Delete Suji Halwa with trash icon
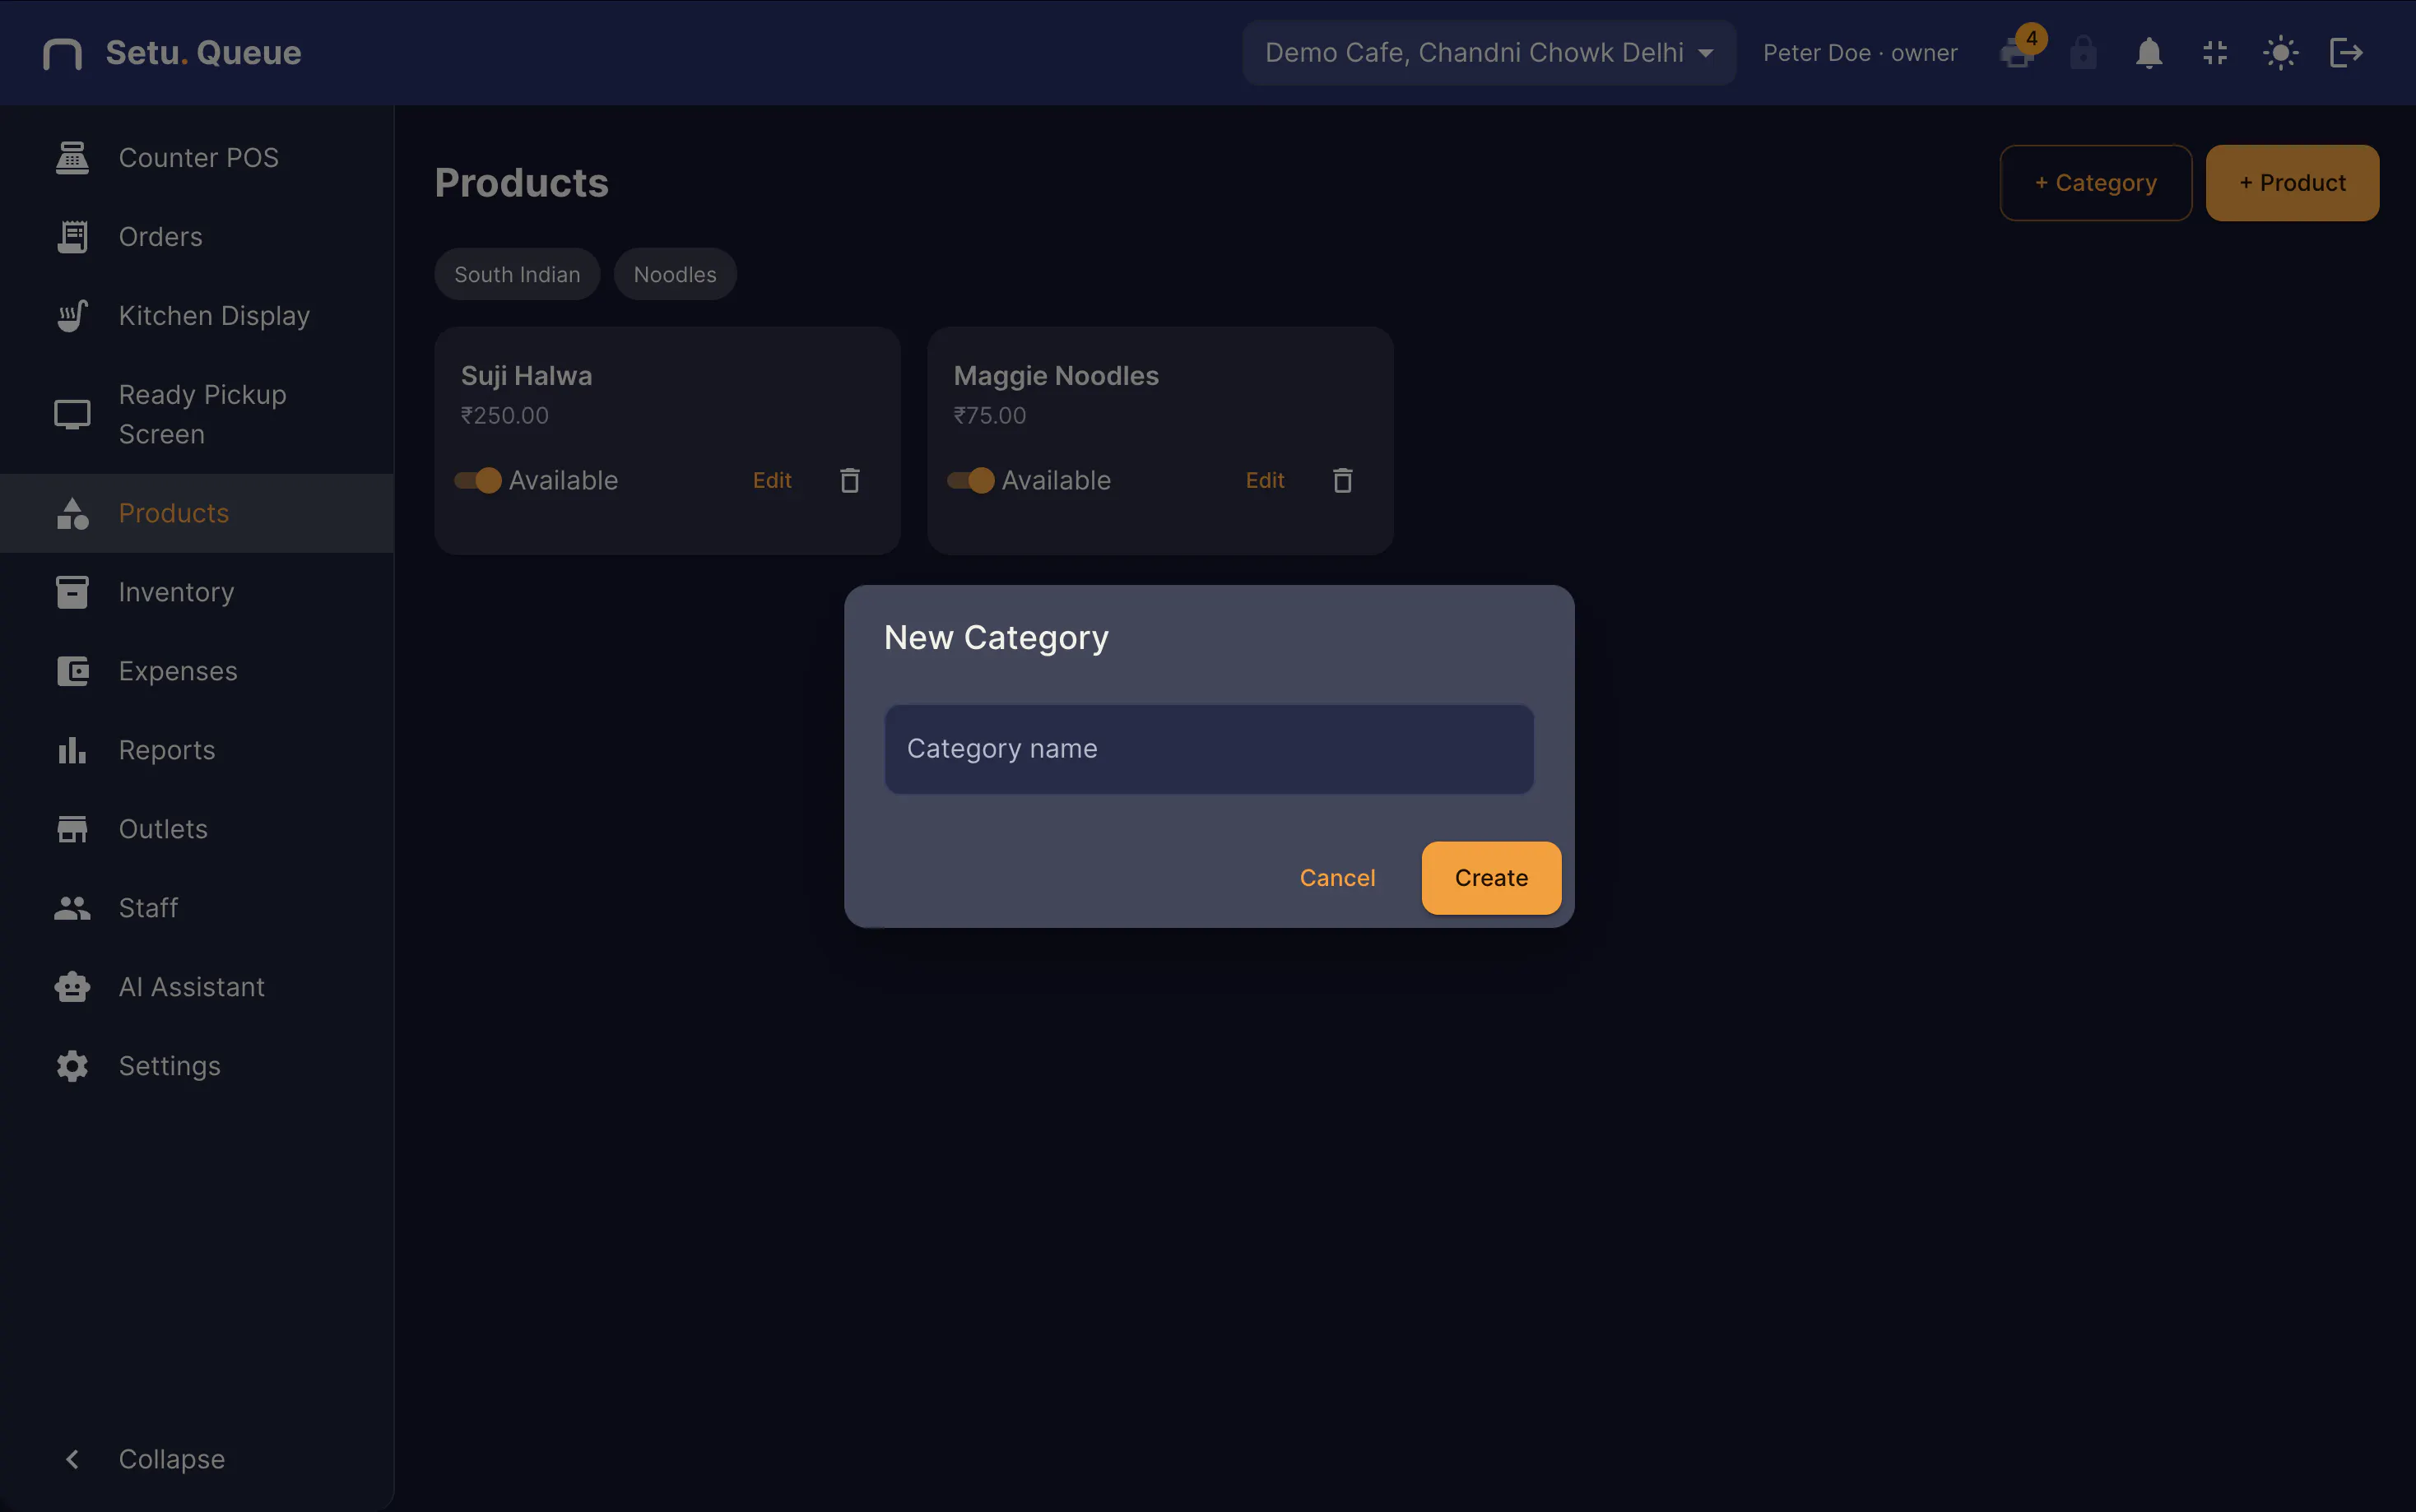This screenshot has width=2416, height=1512. 850,480
